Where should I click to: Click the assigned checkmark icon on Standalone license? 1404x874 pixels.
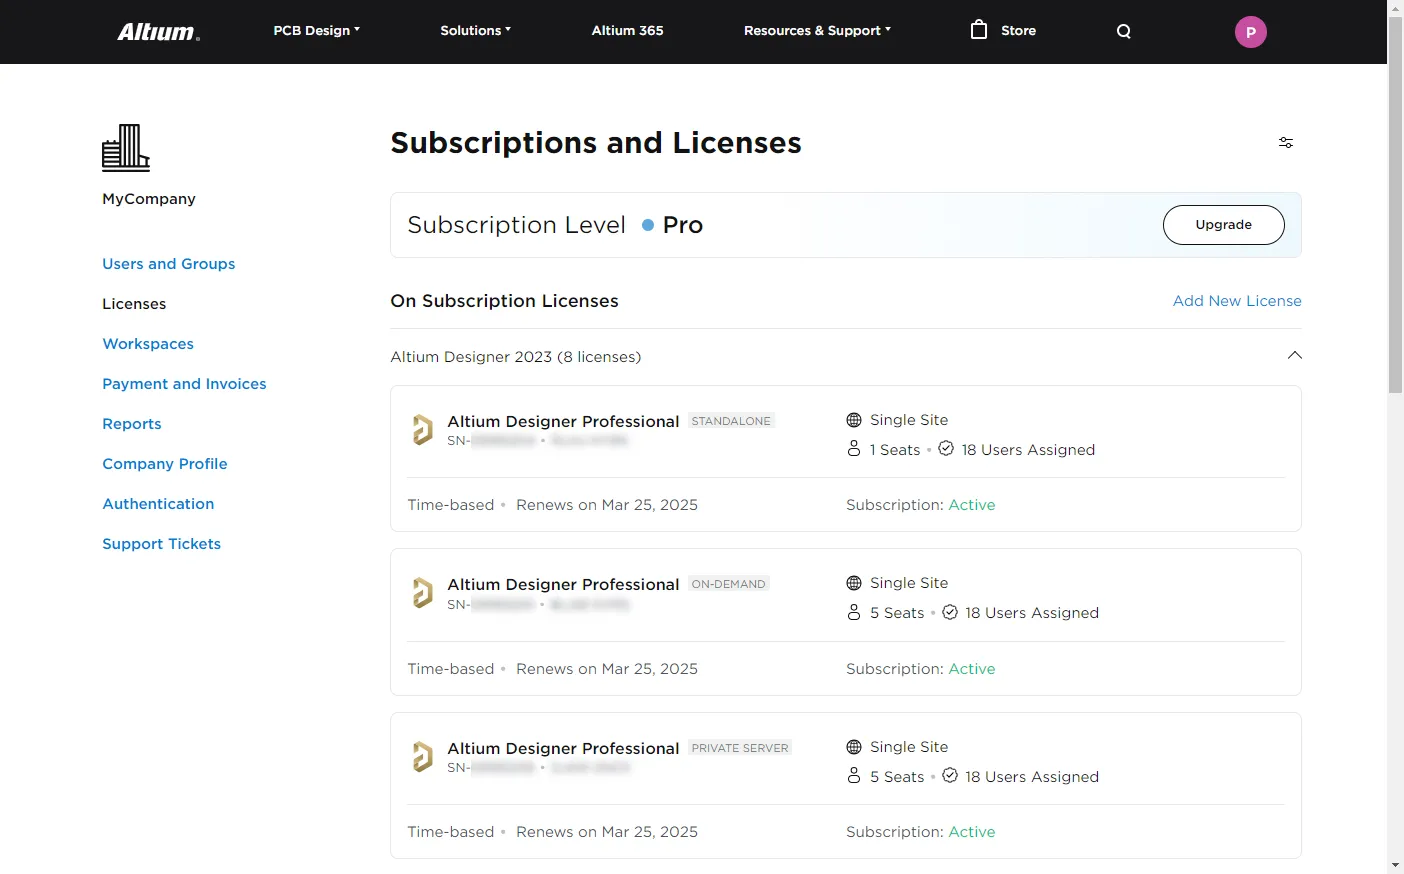(x=946, y=449)
